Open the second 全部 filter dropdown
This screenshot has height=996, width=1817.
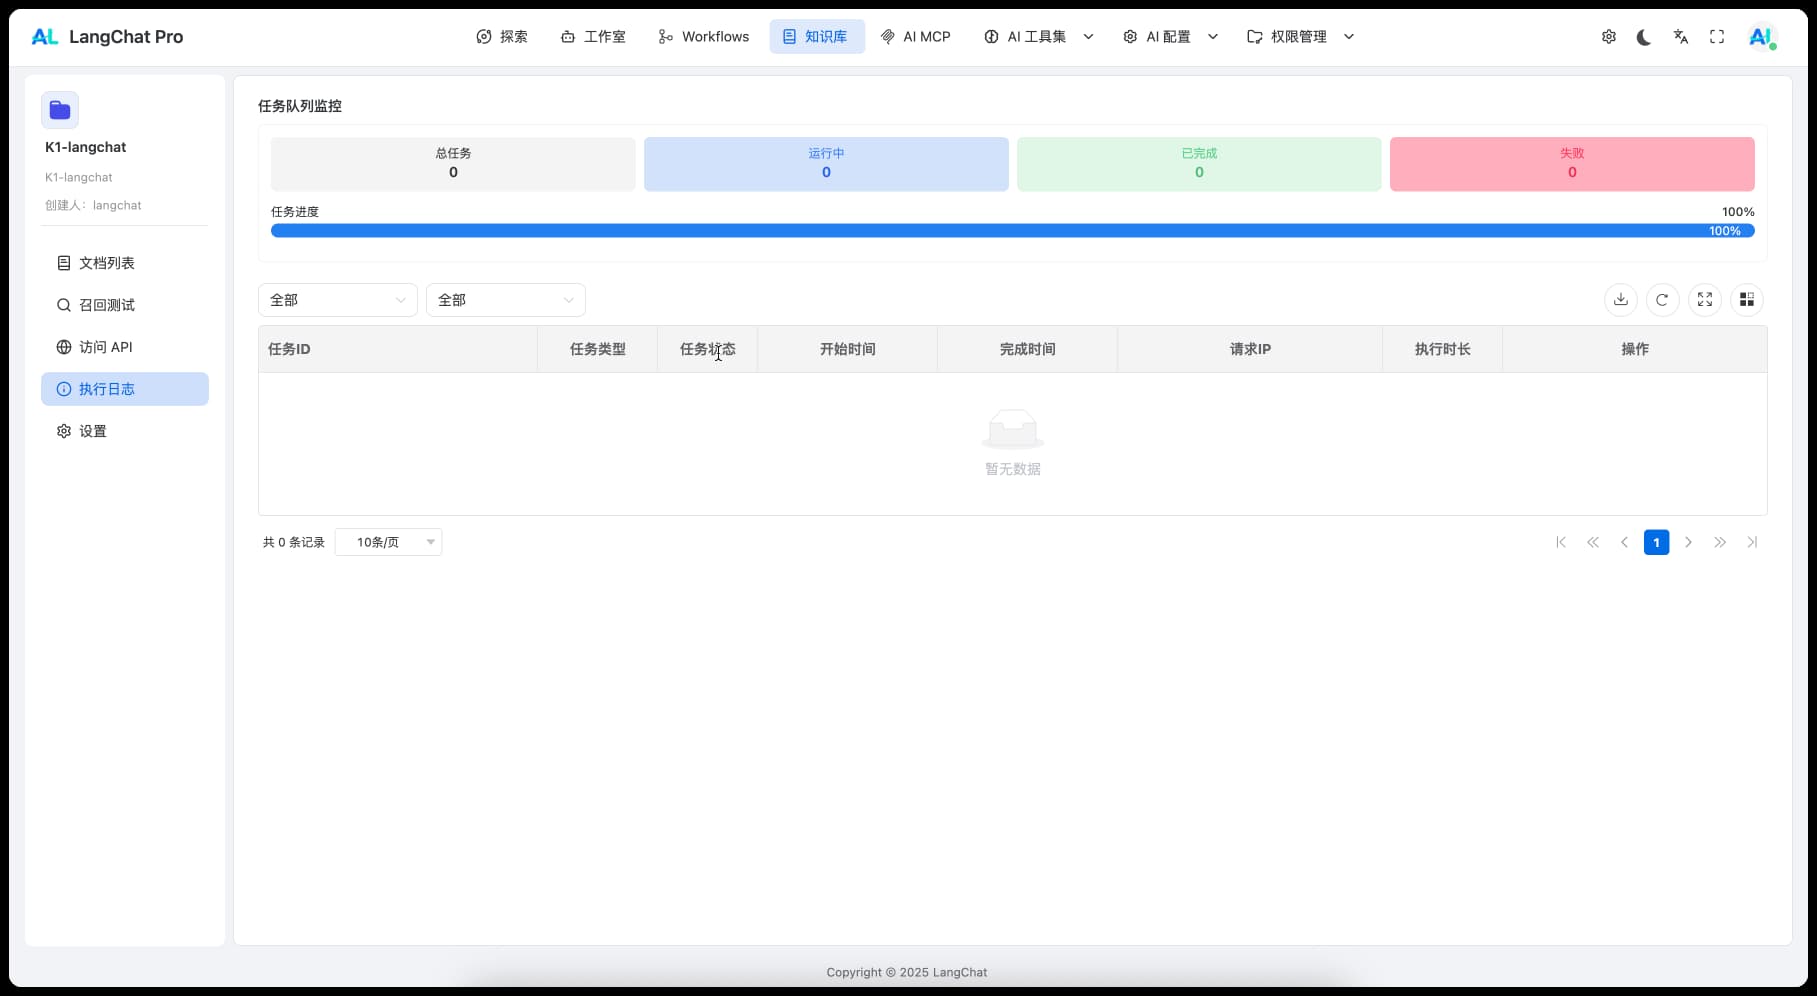point(505,300)
